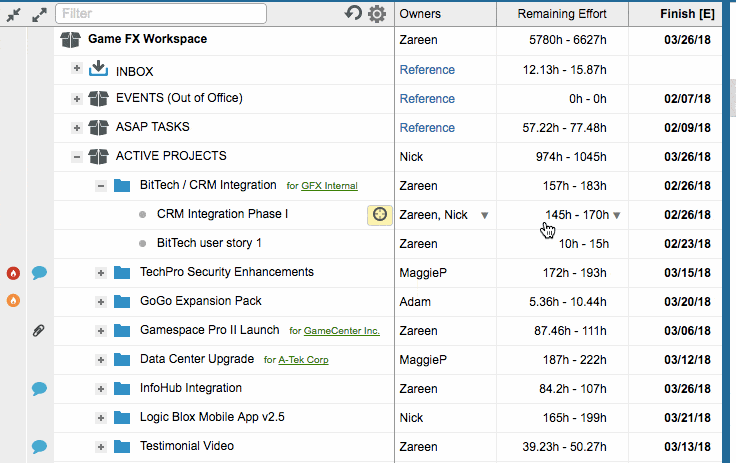This screenshot has width=736, height=463.
Task: Expand the ASAP TASKS package
Action: (77, 128)
